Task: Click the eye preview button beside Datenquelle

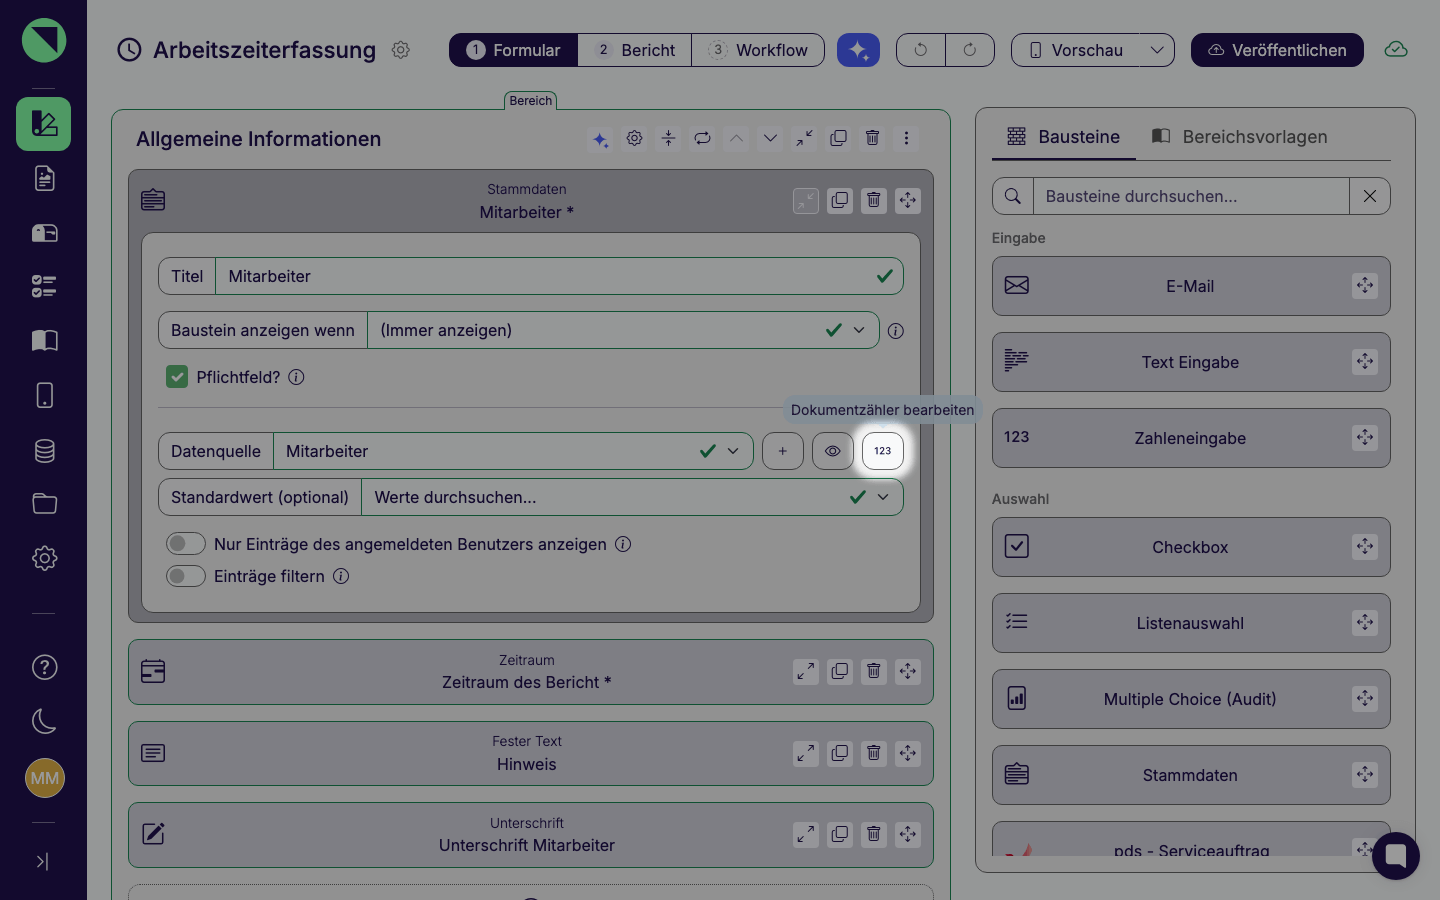Action: pyautogui.click(x=832, y=451)
